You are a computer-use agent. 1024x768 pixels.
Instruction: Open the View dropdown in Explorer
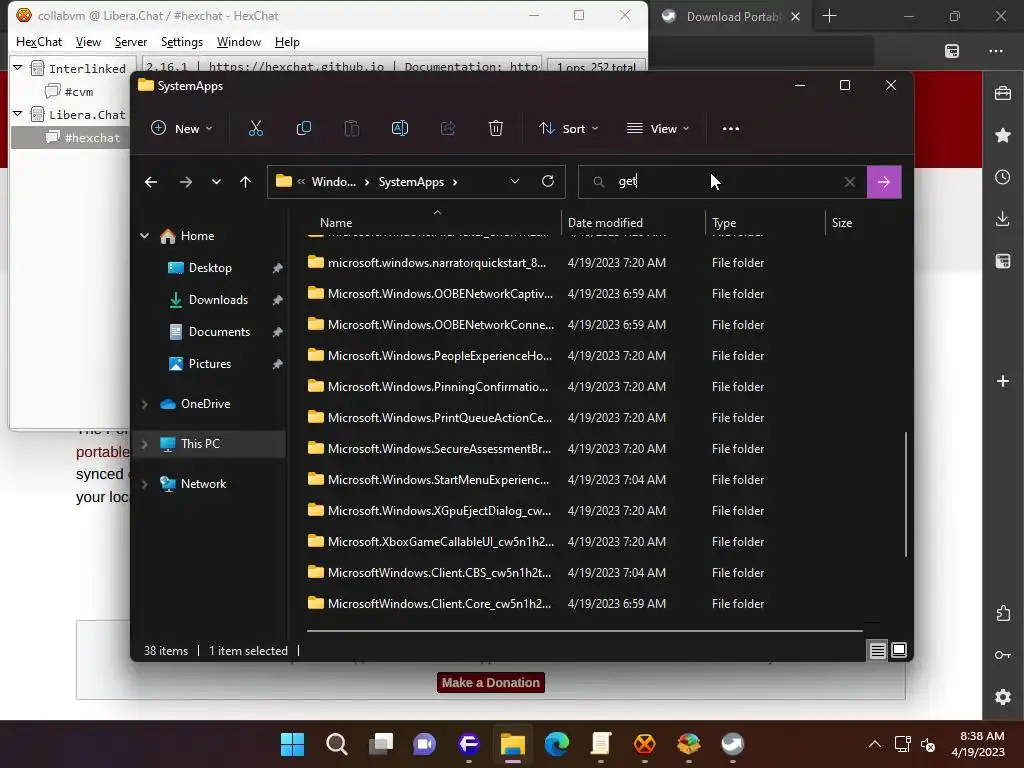[x=658, y=129]
